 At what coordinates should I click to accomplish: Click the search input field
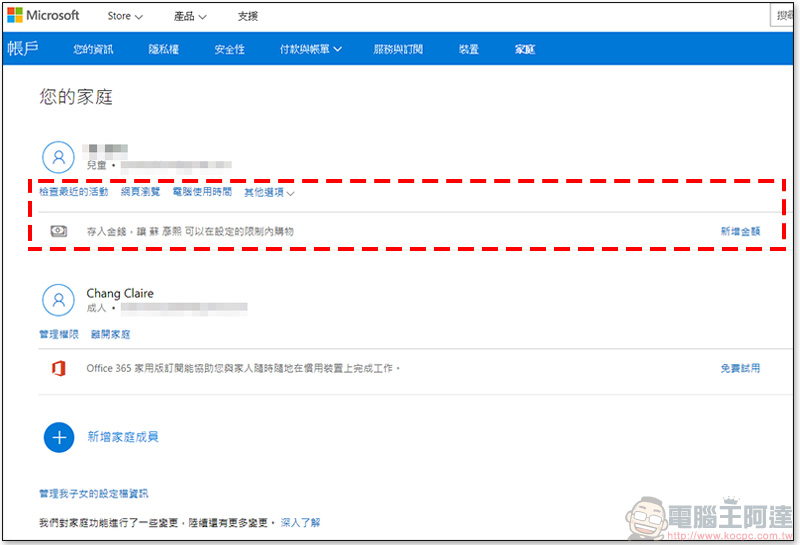pyautogui.click(x=782, y=16)
